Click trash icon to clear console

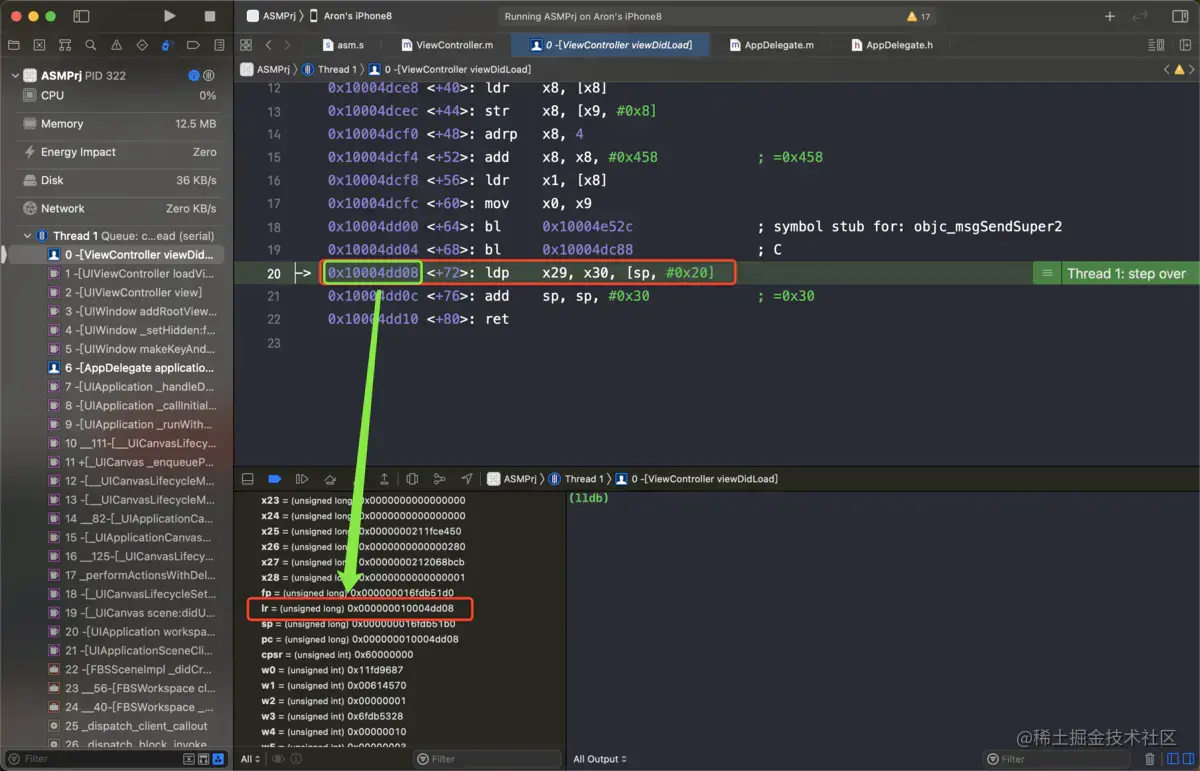tap(1149, 759)
